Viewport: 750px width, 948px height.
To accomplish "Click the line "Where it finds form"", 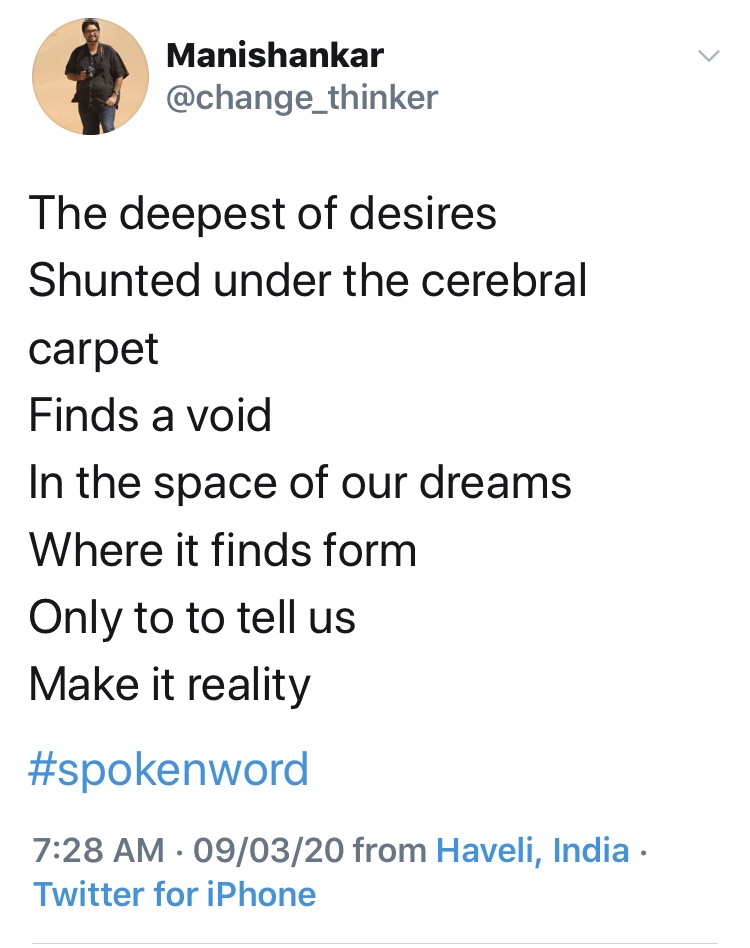I will pyautogui.click(x=222, y=550).
